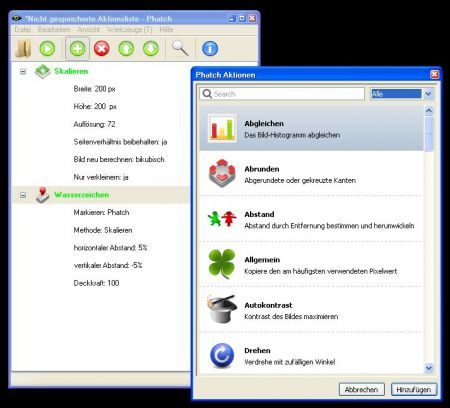Click Auflösung: 72 value
Image resolution: width=450 pixels, height=408 pixels.
[94, 124]
